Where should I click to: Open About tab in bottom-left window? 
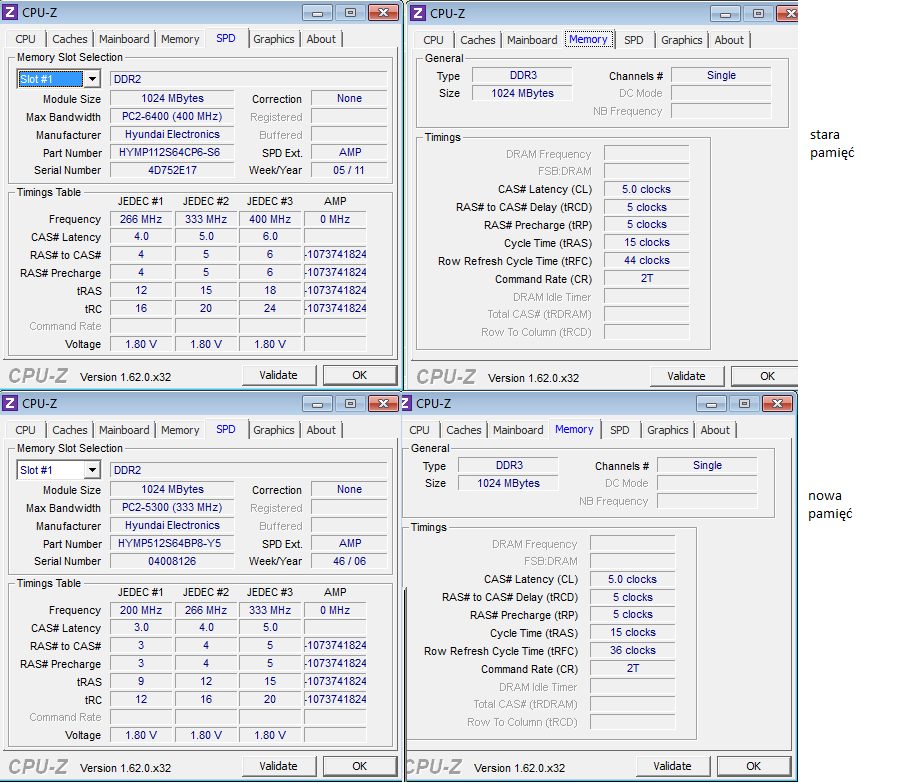(x=321, y=430)
